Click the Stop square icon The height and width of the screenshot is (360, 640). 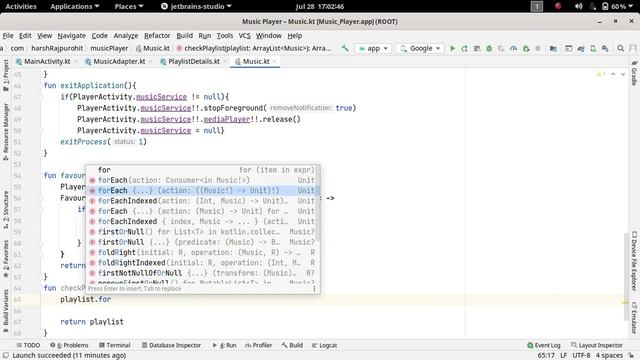(x=538, y=48)
